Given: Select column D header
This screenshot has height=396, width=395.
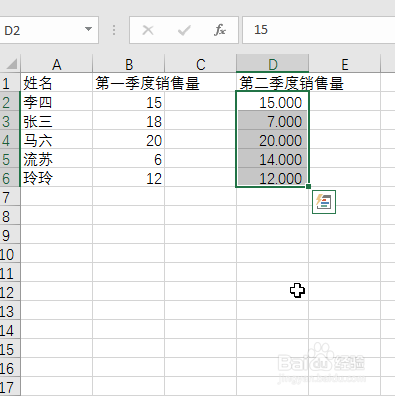Looking at the screenshot, I should [x=273, y=64].
